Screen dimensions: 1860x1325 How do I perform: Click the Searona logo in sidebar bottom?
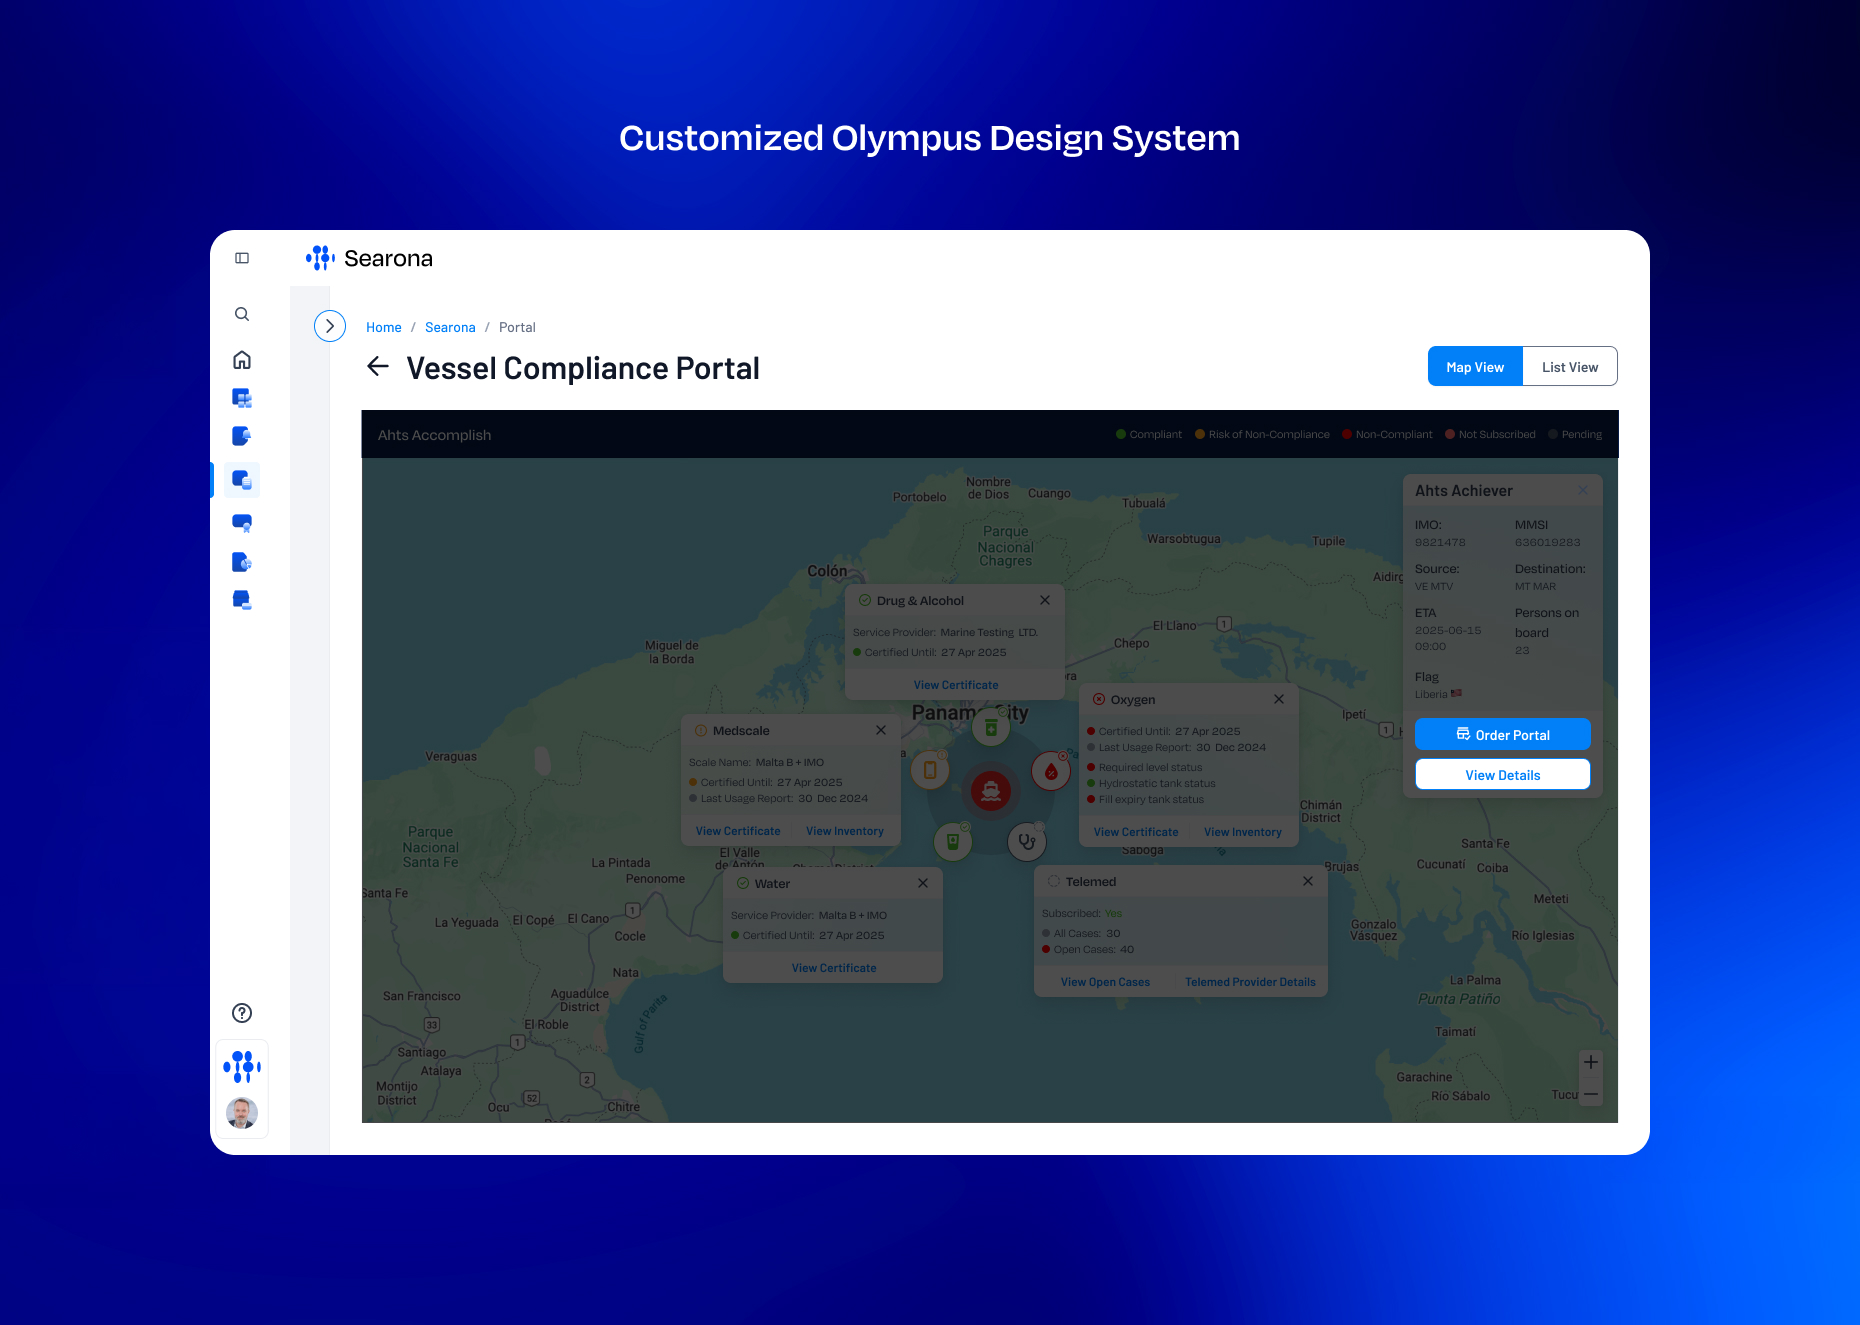(x=242, y=1067)
